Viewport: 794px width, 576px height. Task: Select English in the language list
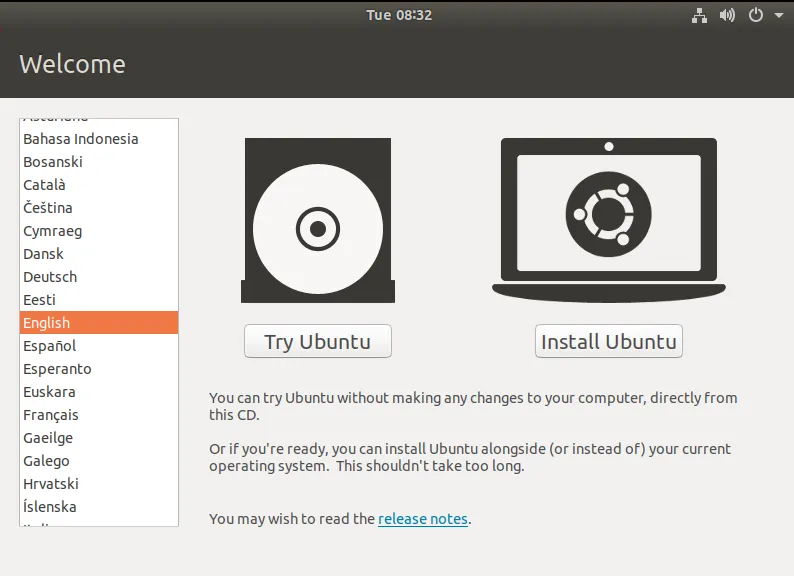[99, 323]
